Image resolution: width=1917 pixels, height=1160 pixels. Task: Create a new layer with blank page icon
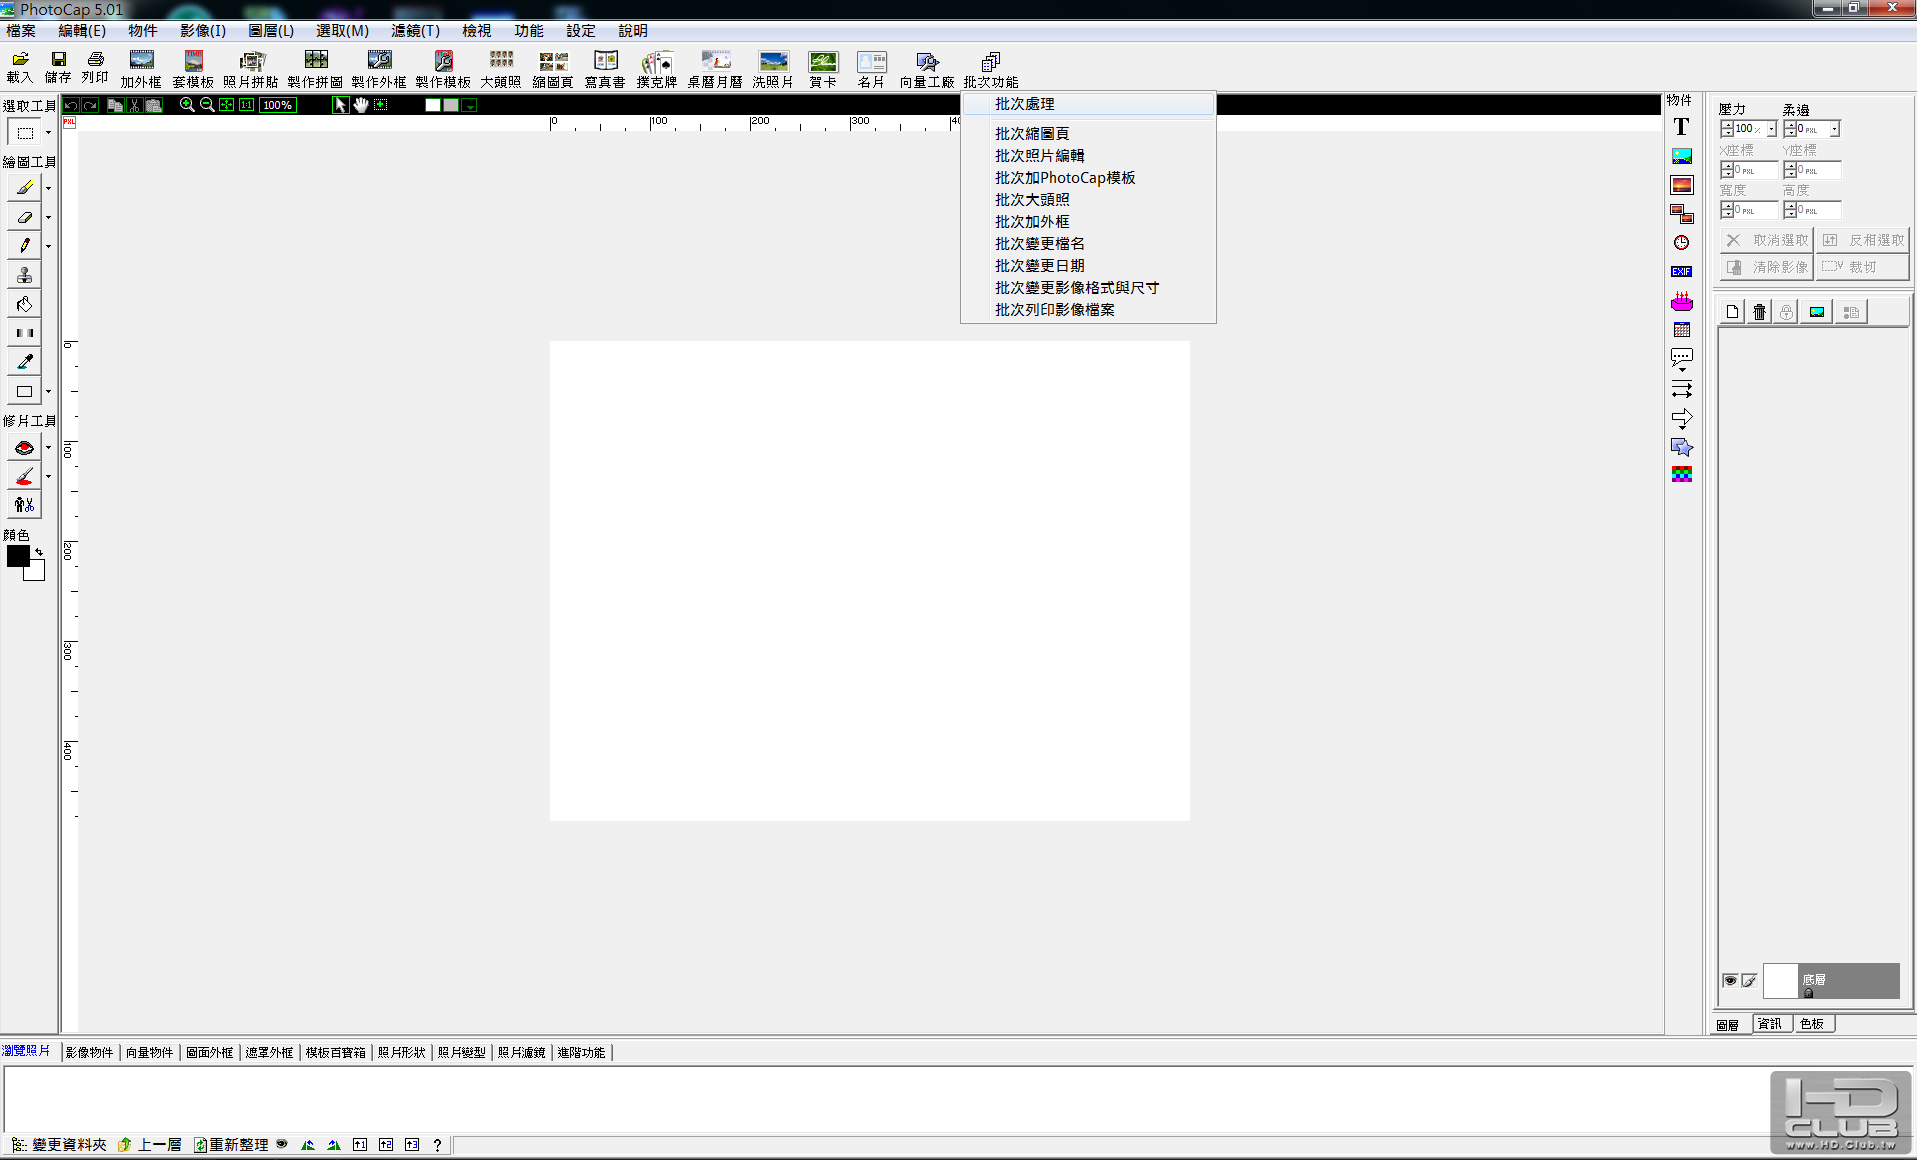(x=1732, y=312)
